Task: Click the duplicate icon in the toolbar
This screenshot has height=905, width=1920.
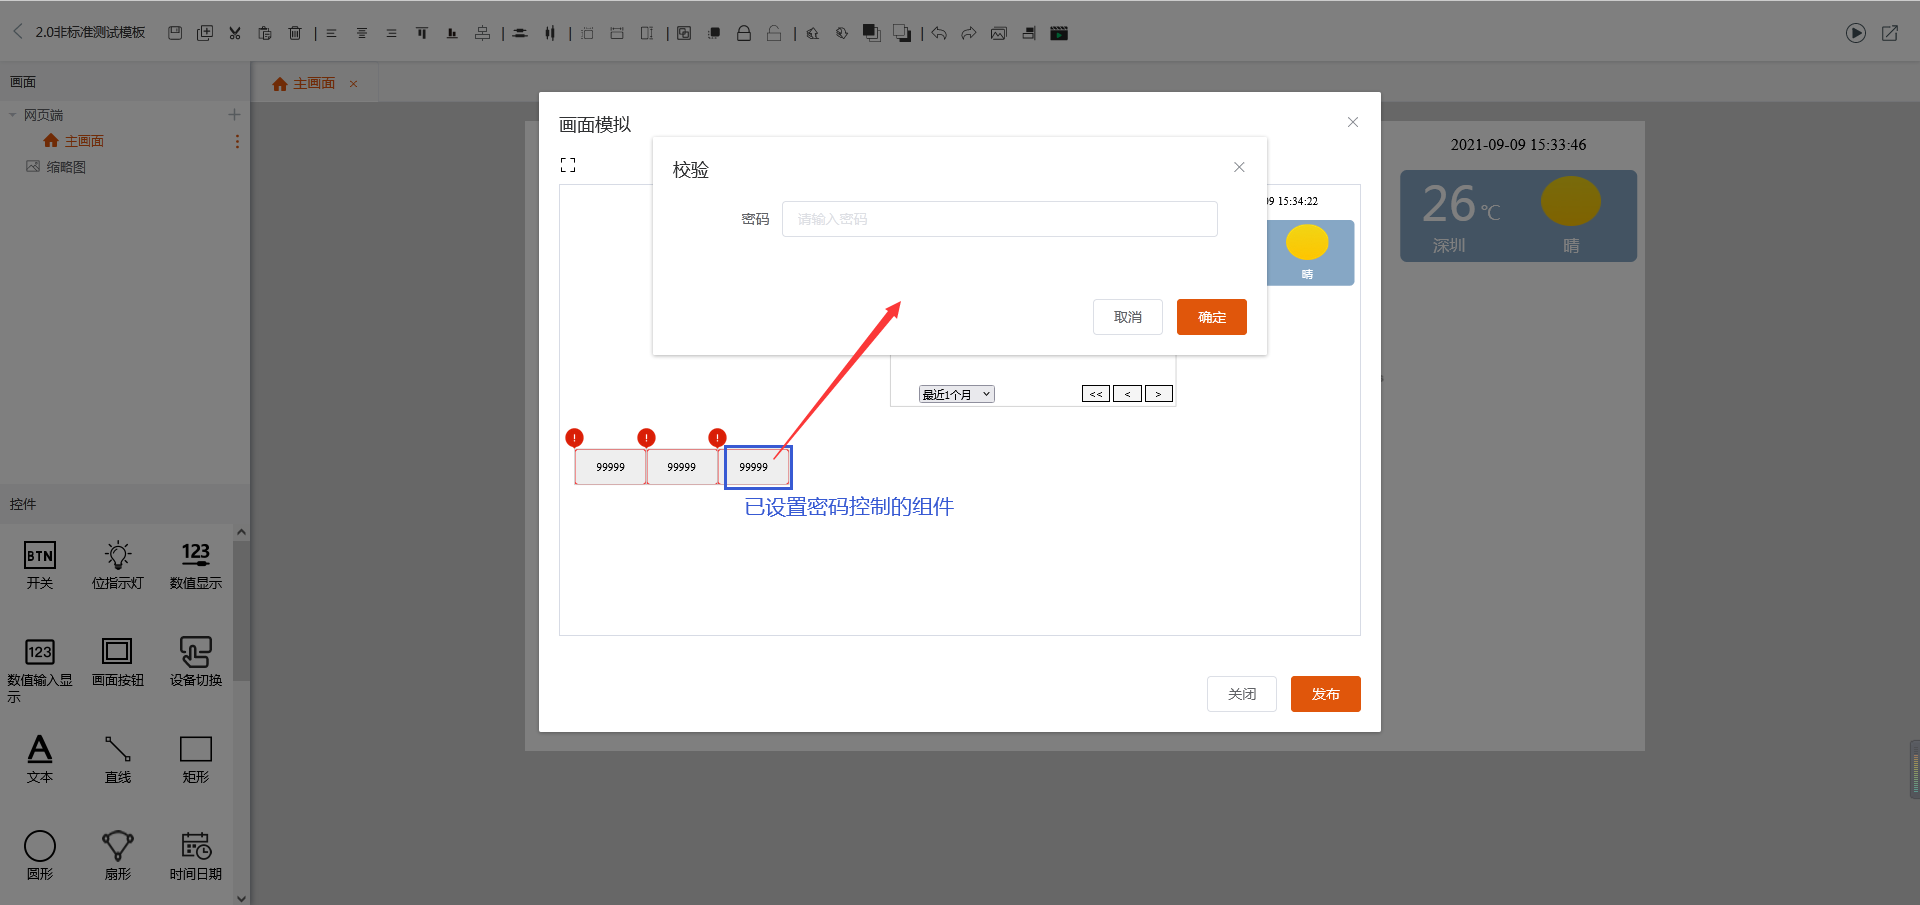Action: point(205,33)
